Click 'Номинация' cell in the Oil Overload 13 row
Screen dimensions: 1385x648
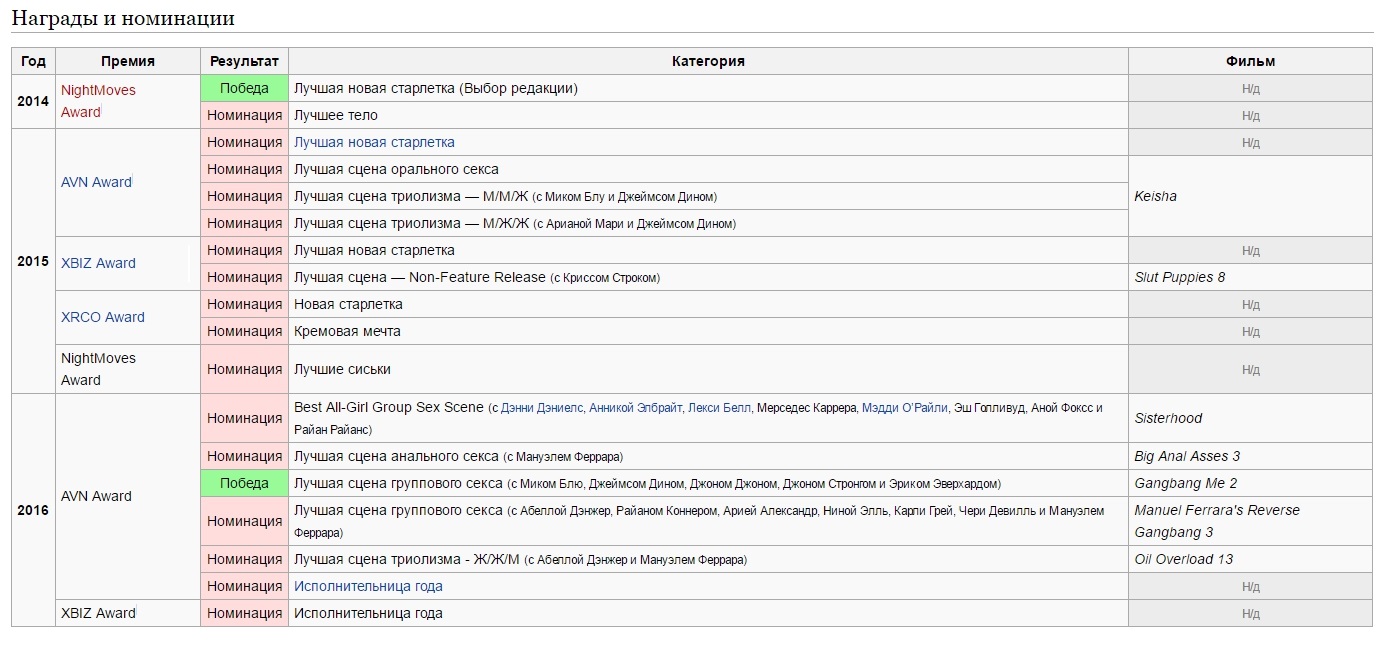tap(244, 559)
